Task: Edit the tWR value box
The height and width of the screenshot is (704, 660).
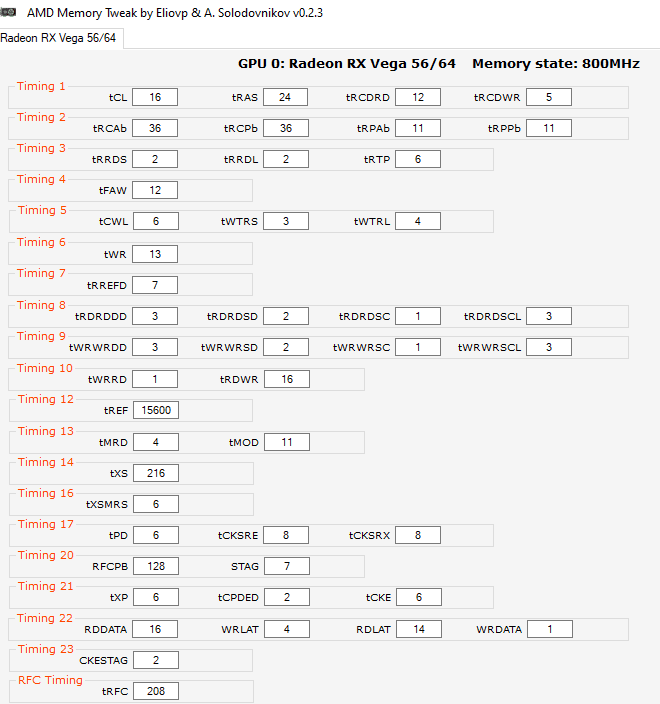Action: (155, 254)
